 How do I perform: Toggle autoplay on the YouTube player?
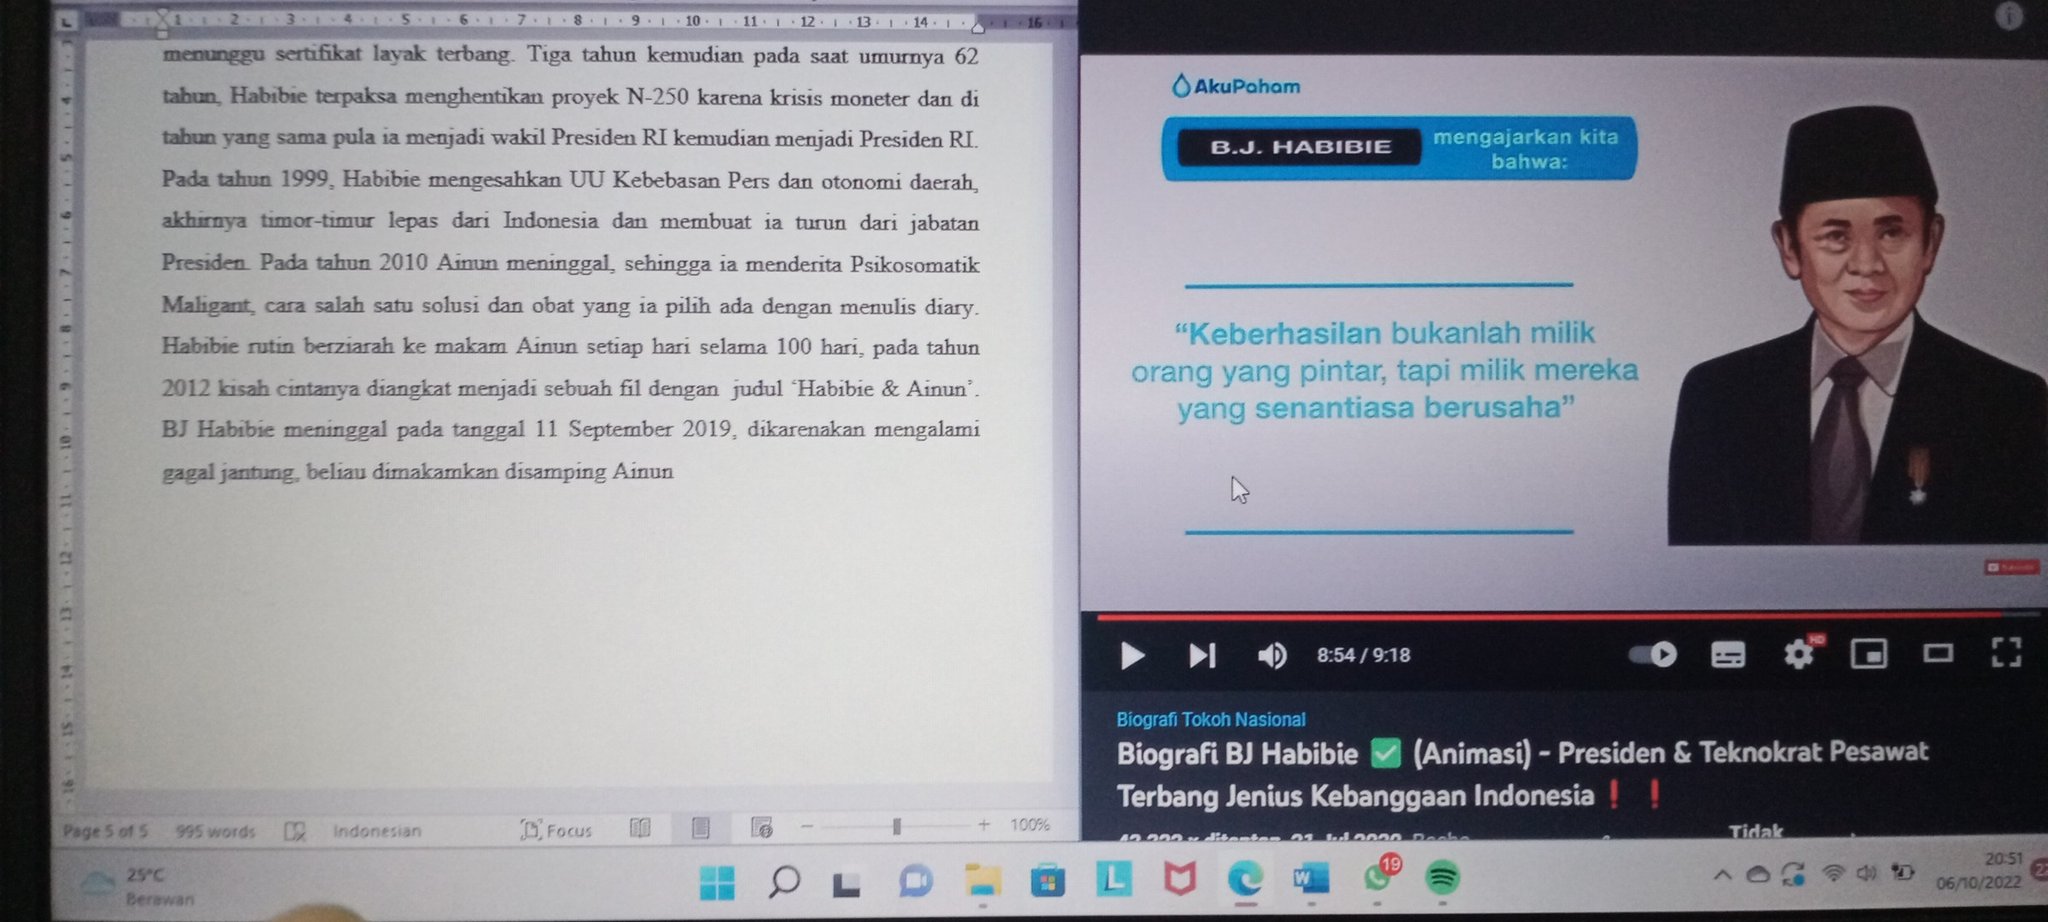1654,655
